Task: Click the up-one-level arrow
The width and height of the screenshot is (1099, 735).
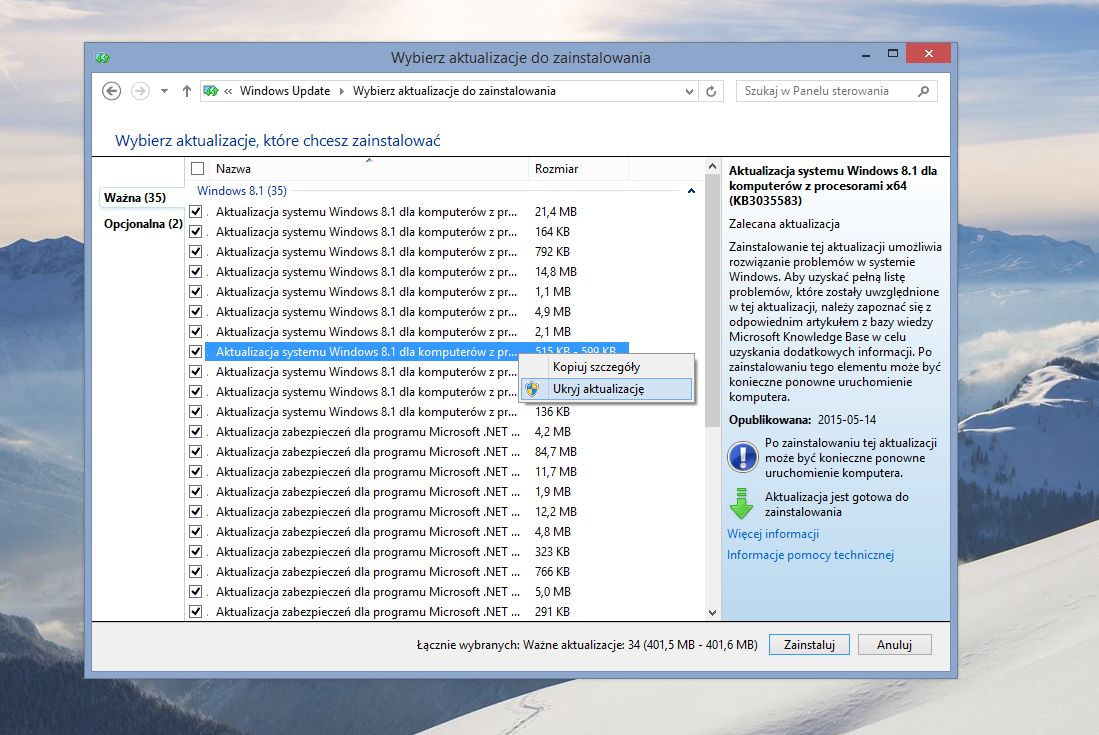Action: pos(186,90)
